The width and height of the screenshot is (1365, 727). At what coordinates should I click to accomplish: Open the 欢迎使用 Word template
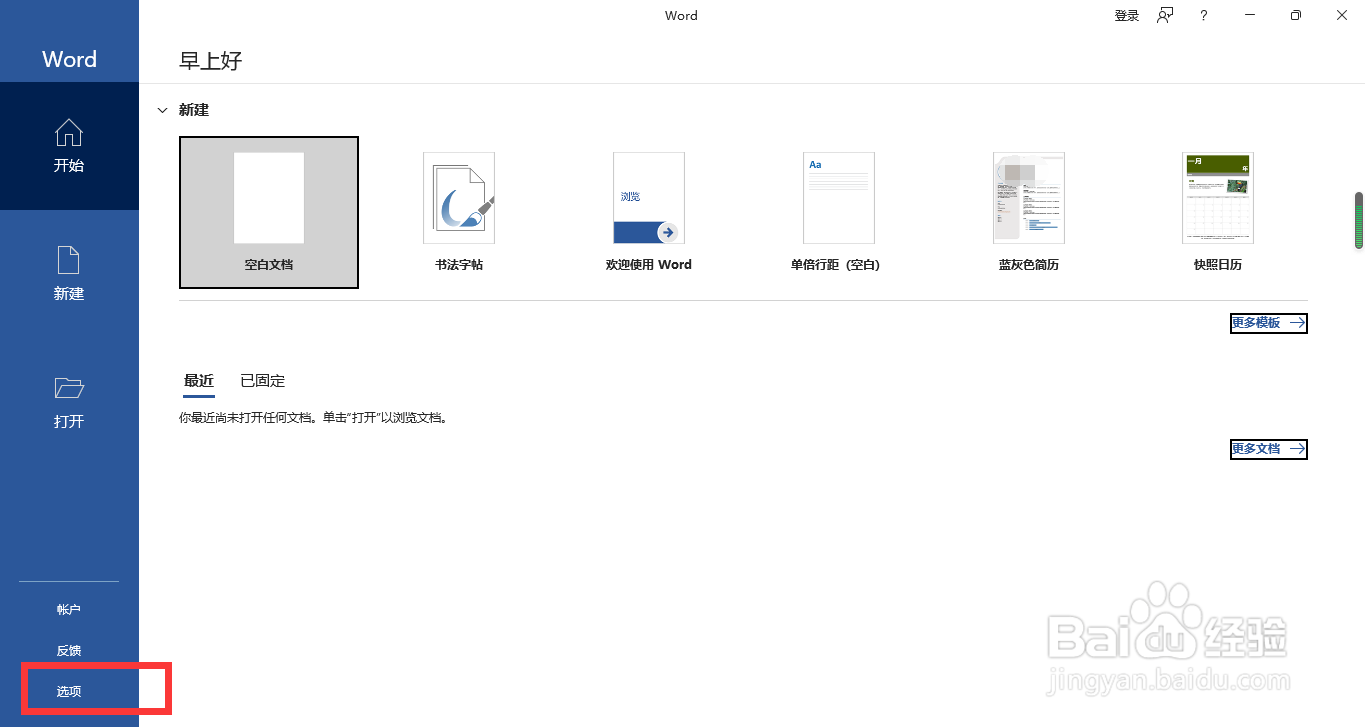tap(649, 212)
